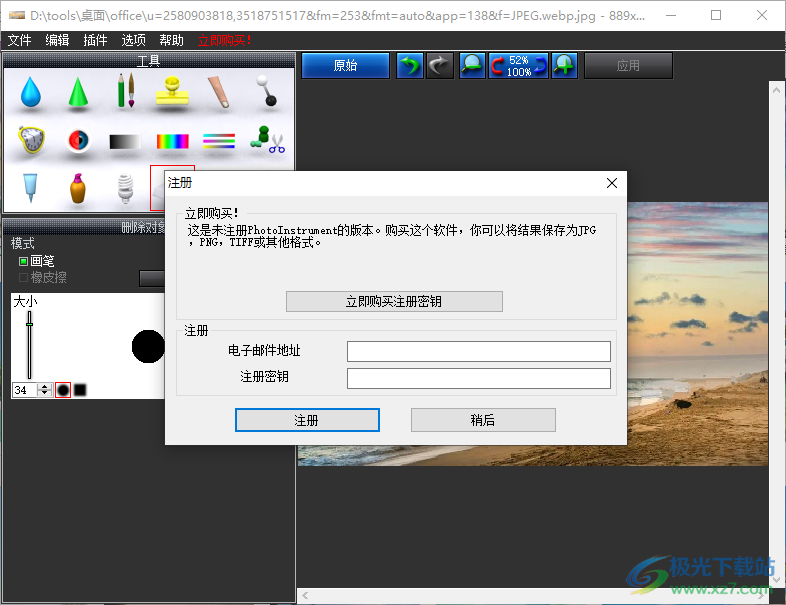Open the 文件 menu
Screen dimensions: 786x605
coord(20,40)
